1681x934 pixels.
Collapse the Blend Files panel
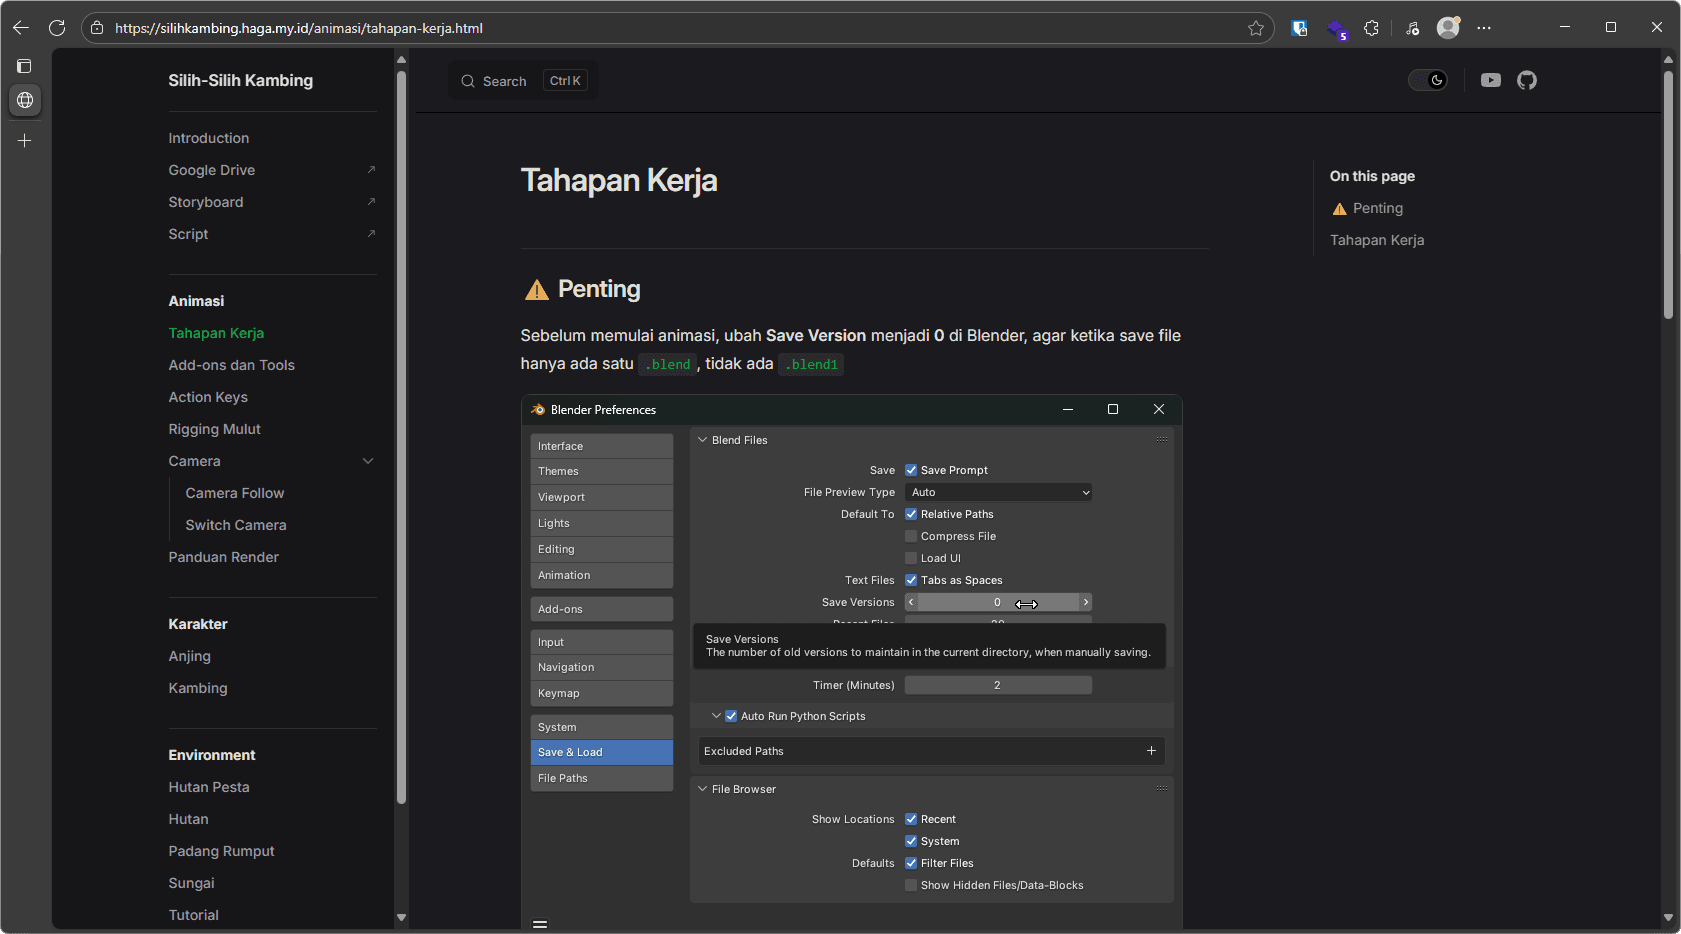coord(703,440)
